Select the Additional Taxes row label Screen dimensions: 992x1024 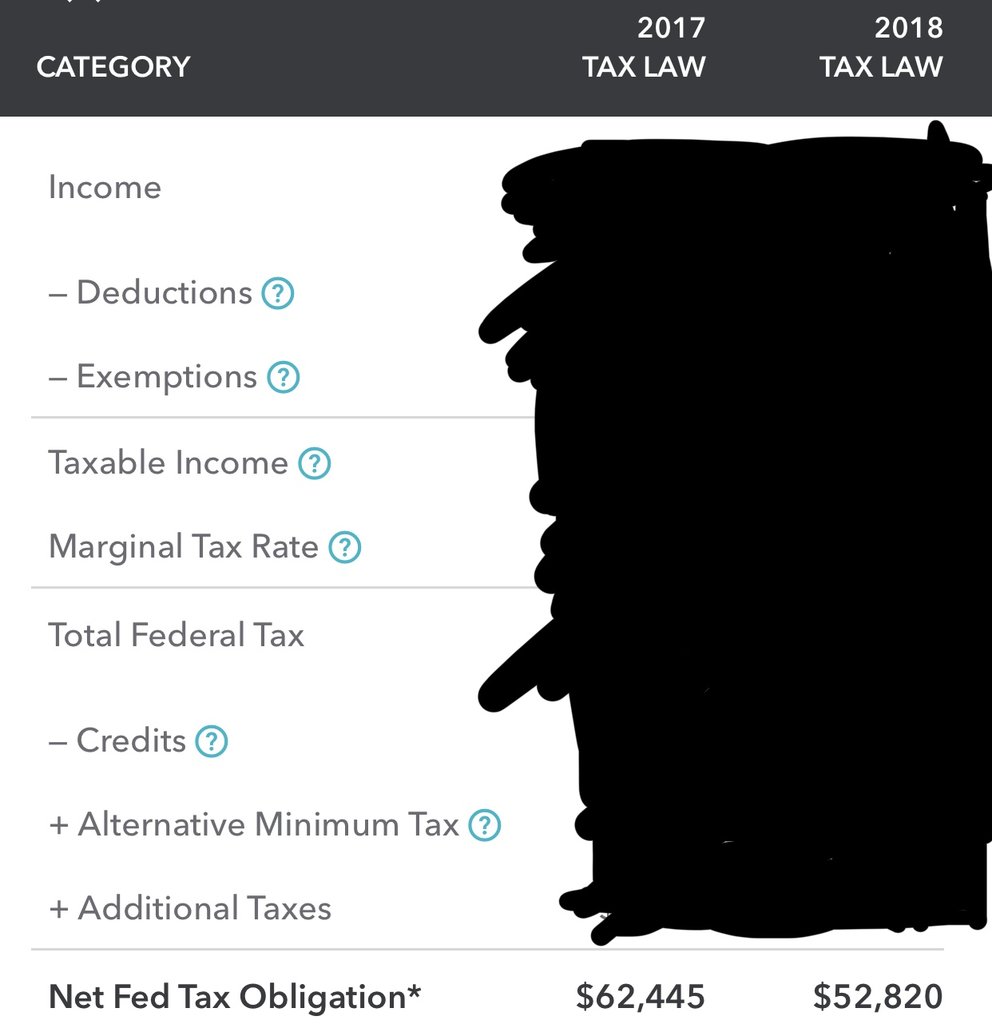(x=204, y=909)
